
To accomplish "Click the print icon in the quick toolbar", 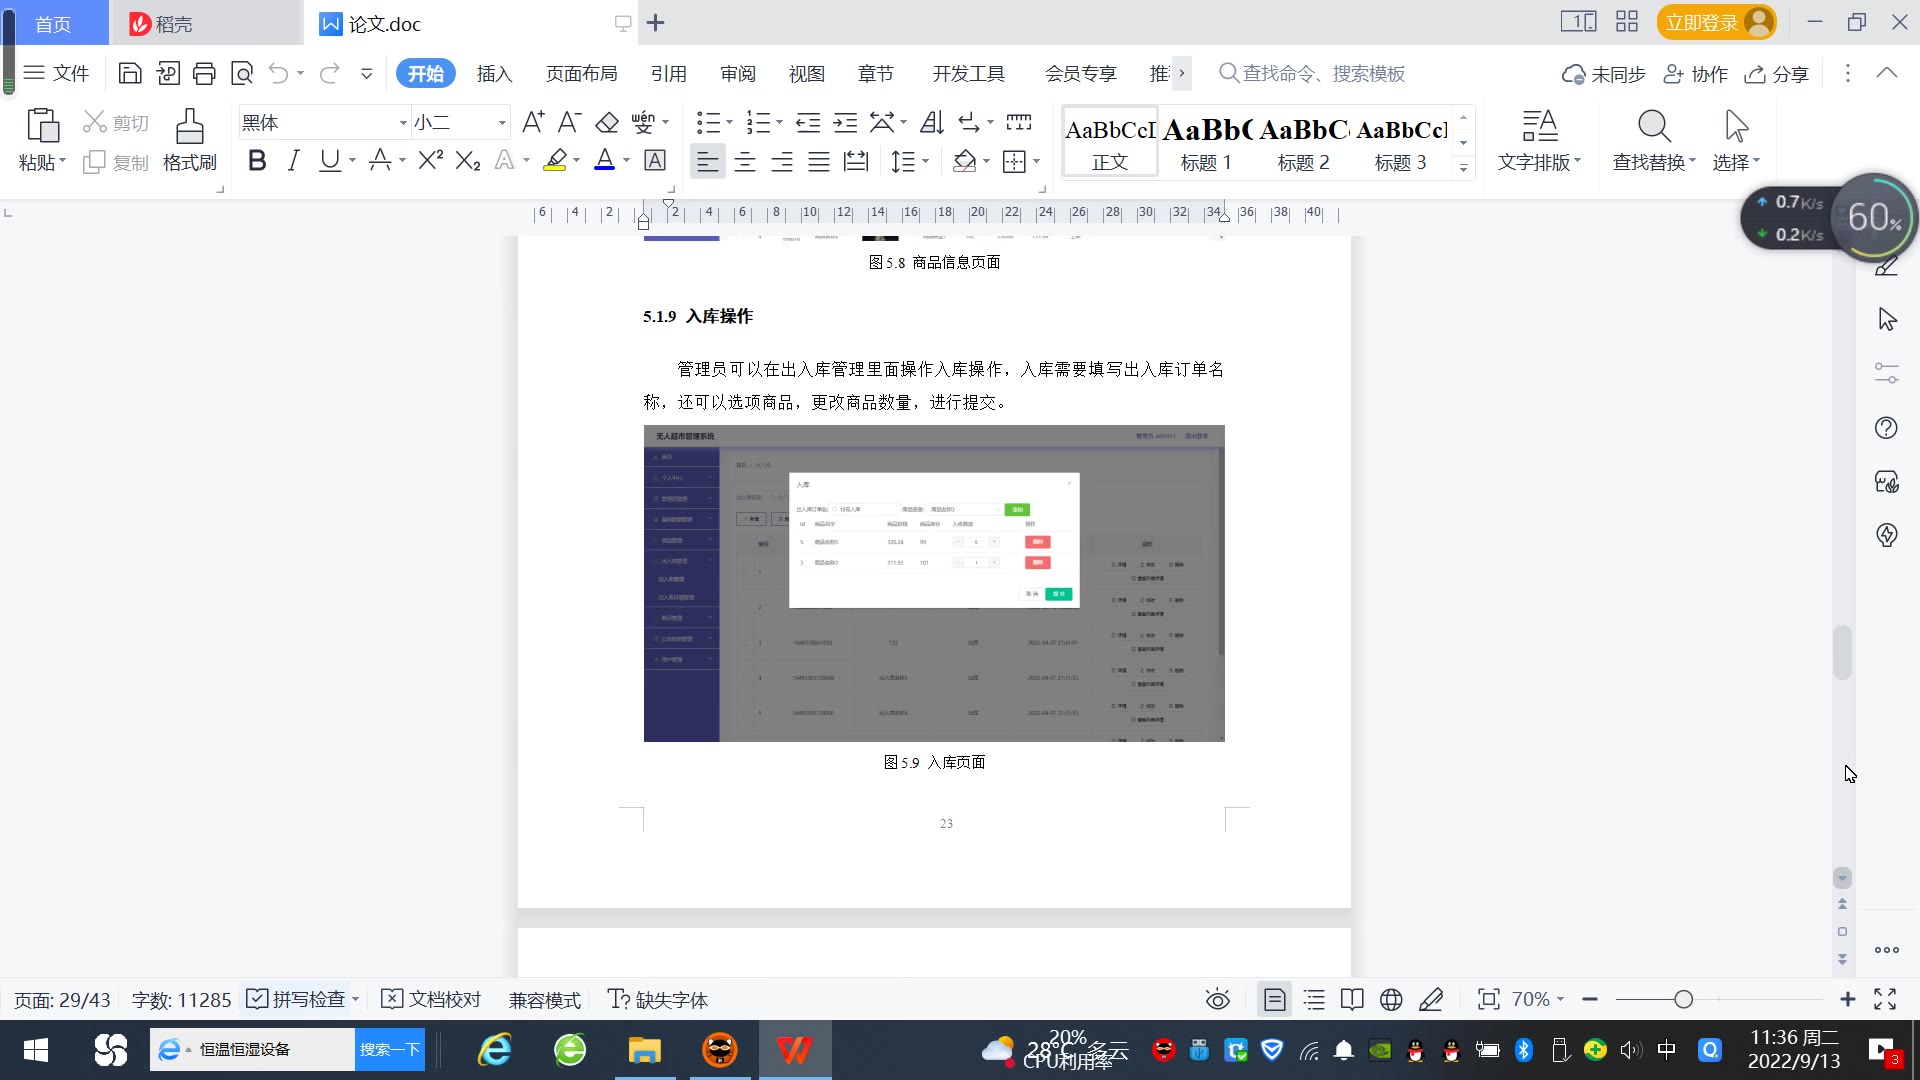I will [x=204, y=73].
